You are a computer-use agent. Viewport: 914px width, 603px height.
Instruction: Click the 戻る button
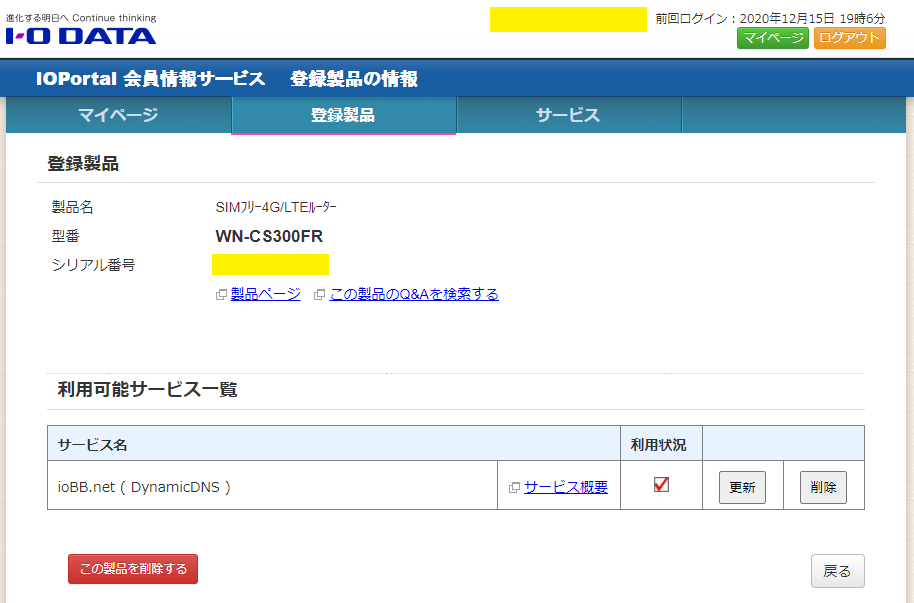click(x=838, y=571)
